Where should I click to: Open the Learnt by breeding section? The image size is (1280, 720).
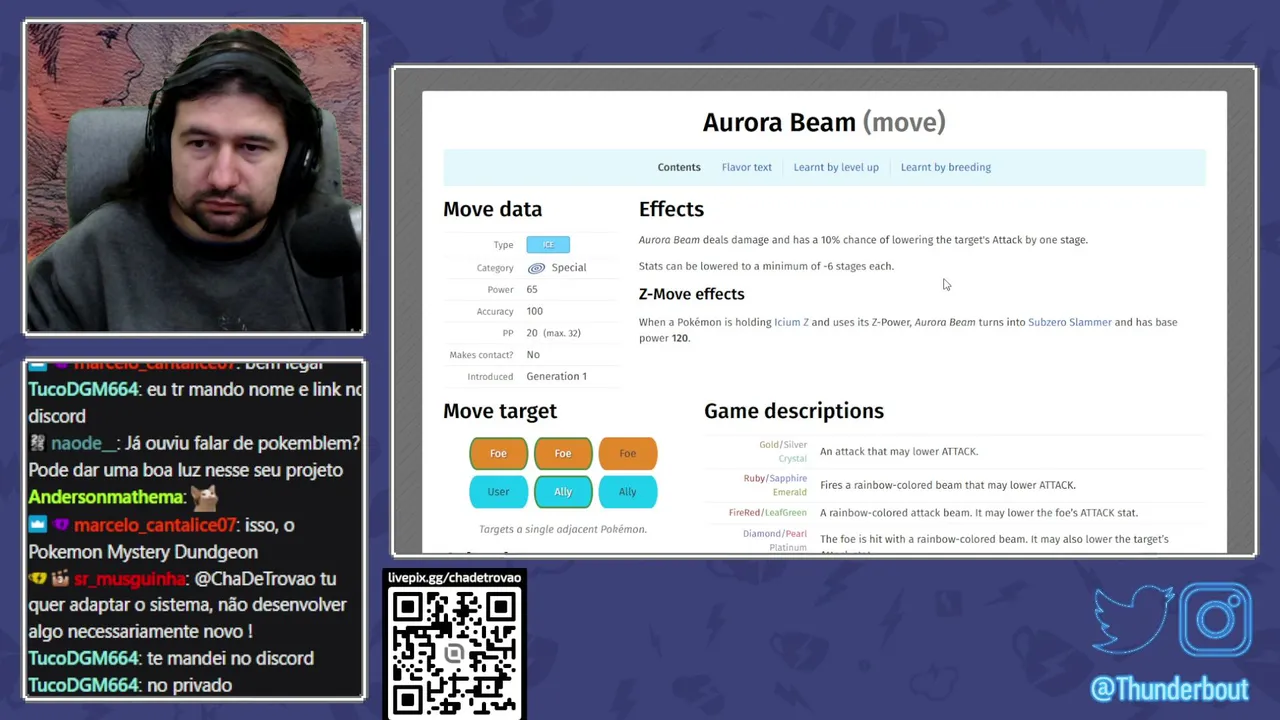pyautogui.click(x=946, y=167)
